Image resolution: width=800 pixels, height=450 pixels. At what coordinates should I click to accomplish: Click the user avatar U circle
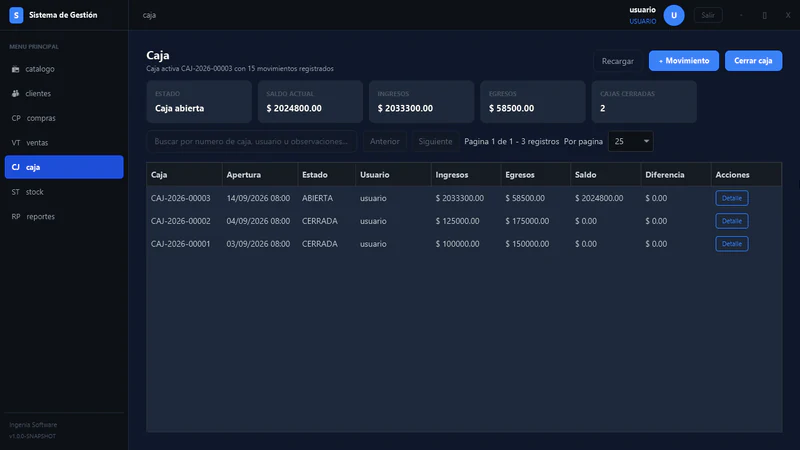click(x=673, y=15)
